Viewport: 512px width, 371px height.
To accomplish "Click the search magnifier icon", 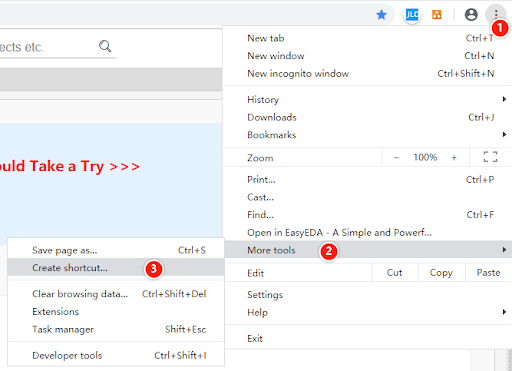I will click(105, 46).
